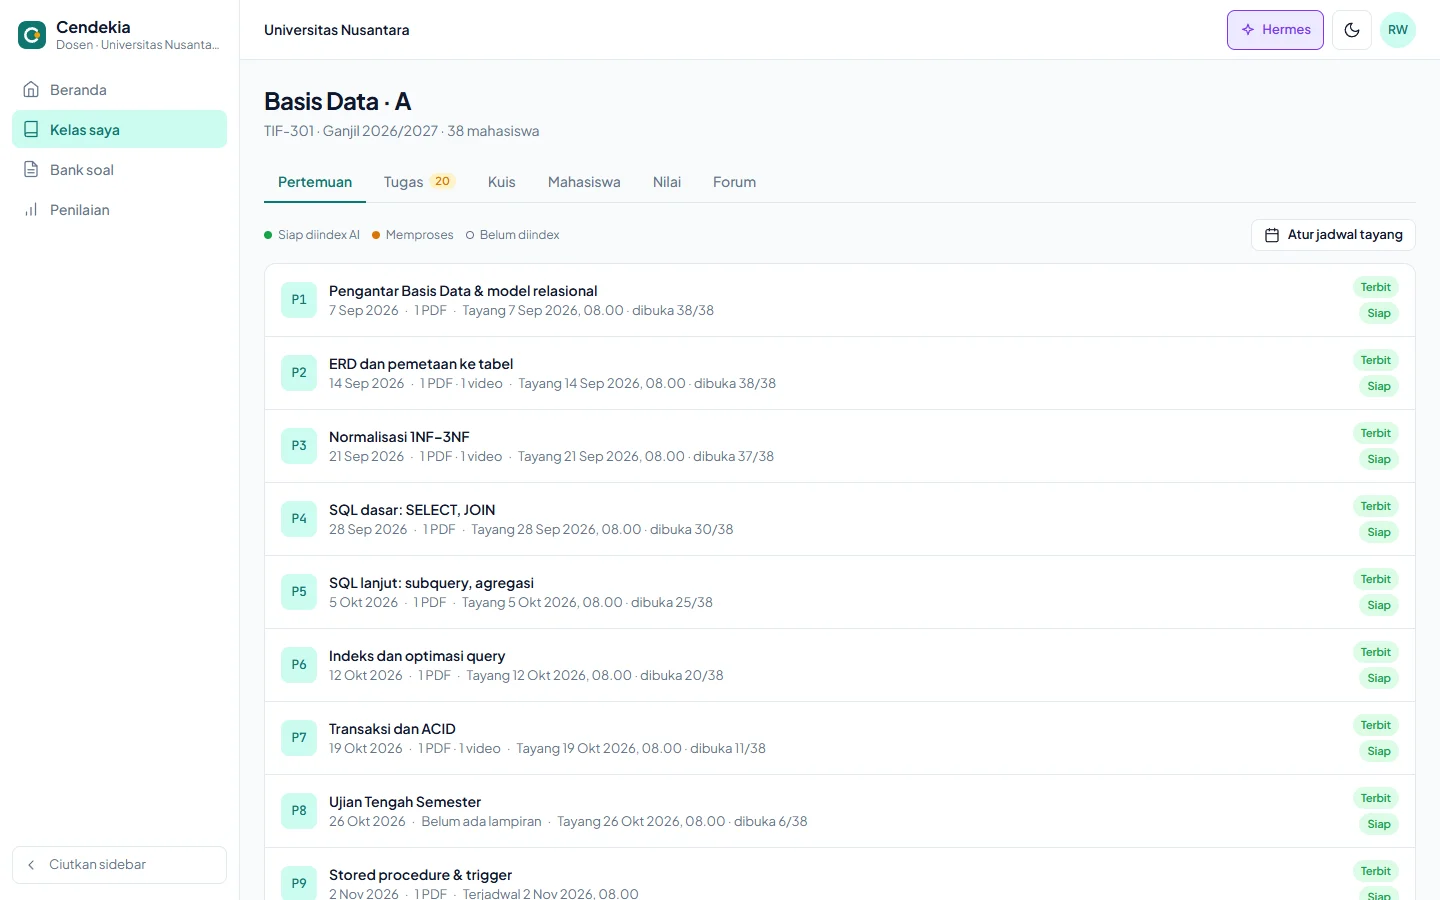Click Terbit badge on Ujian Tengah row
This screenshot has width=1440, height=900.
click(1375, 798)
